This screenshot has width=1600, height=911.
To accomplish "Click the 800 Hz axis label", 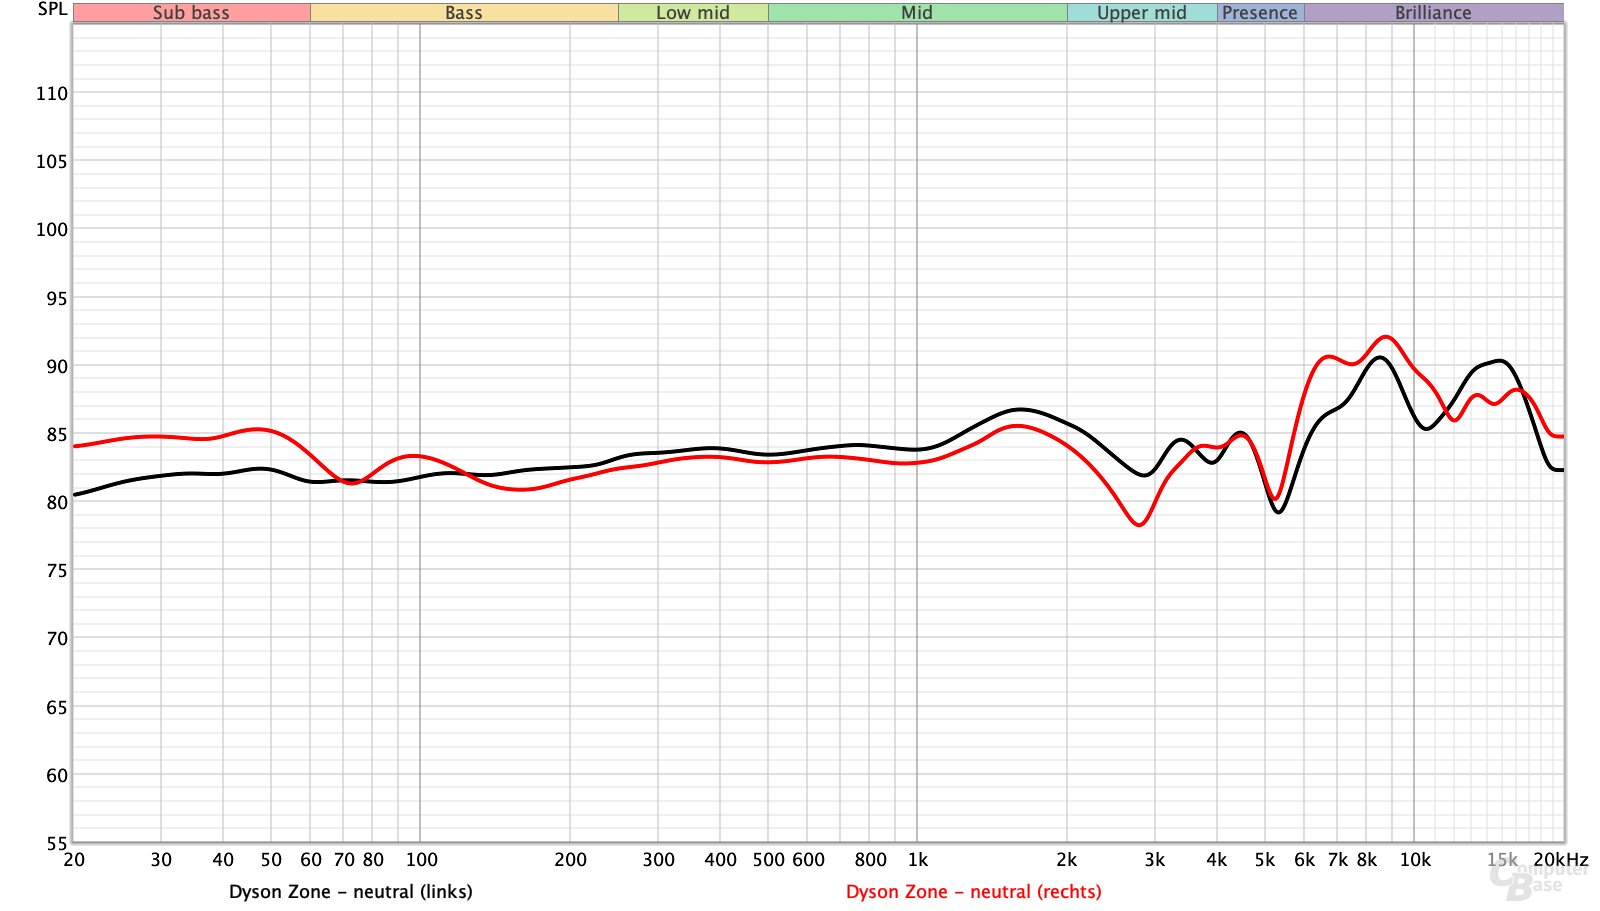I will [x=870, y=859].
